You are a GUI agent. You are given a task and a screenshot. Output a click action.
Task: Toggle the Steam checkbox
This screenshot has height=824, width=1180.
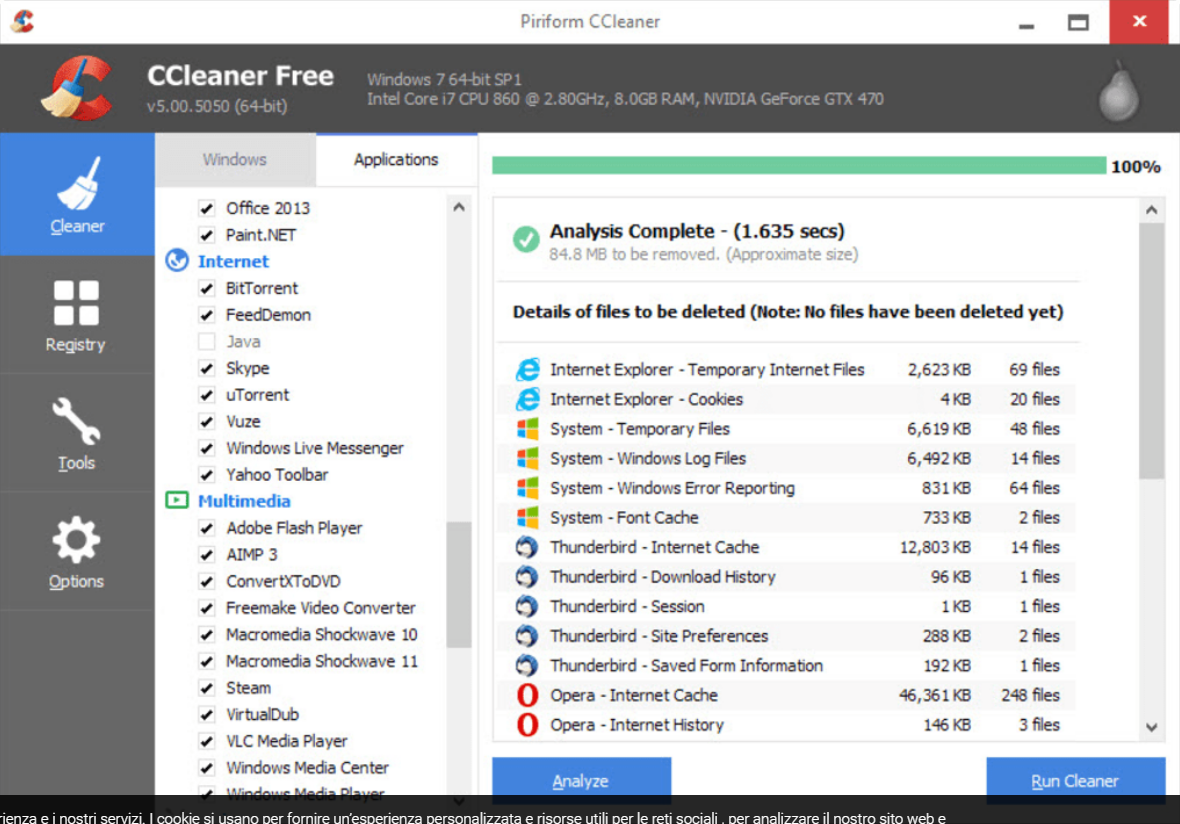point(207,688)
